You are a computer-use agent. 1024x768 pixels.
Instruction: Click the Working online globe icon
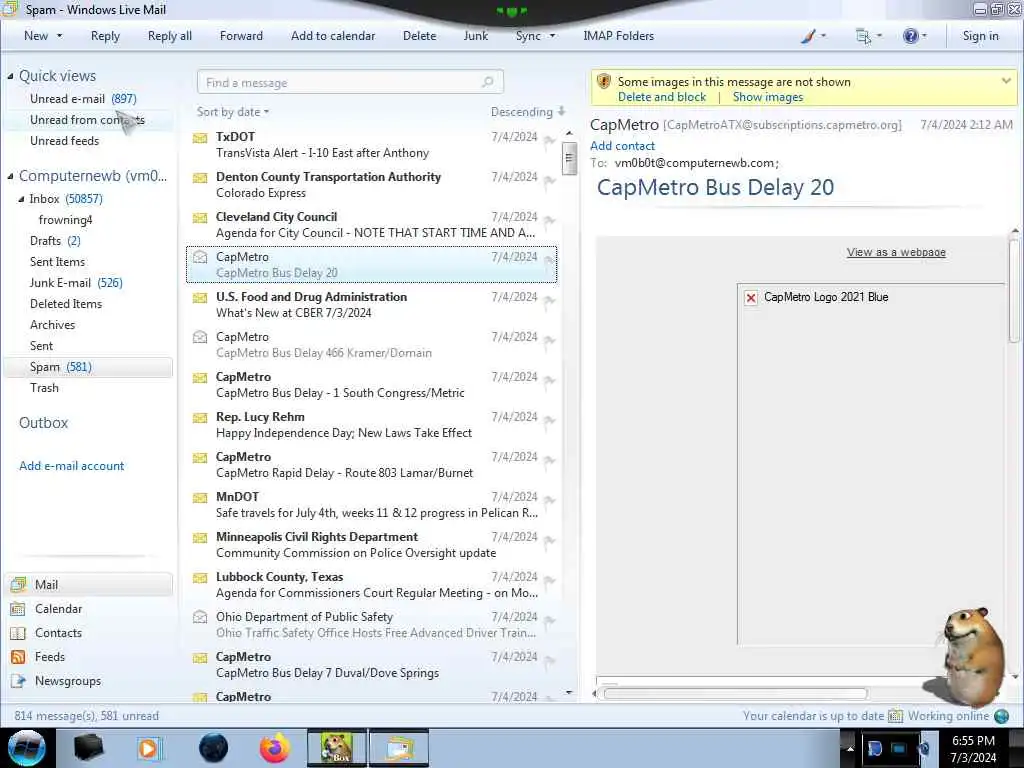pyautogui.click(x=1001, y=716)
